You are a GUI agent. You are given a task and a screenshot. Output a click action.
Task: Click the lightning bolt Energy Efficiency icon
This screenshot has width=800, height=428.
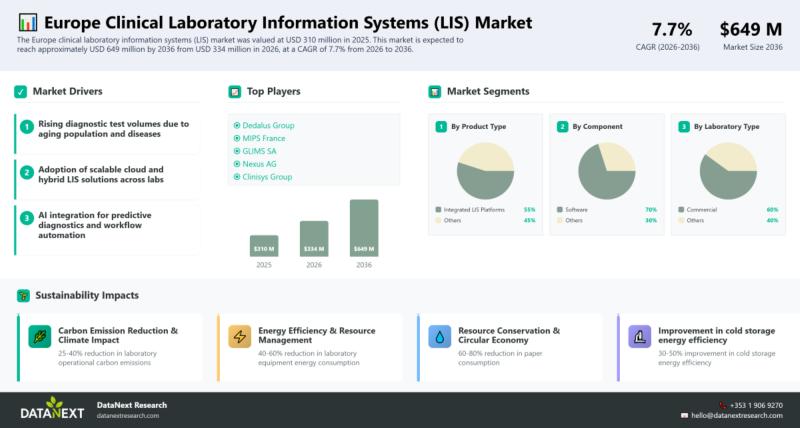[240, 337]
